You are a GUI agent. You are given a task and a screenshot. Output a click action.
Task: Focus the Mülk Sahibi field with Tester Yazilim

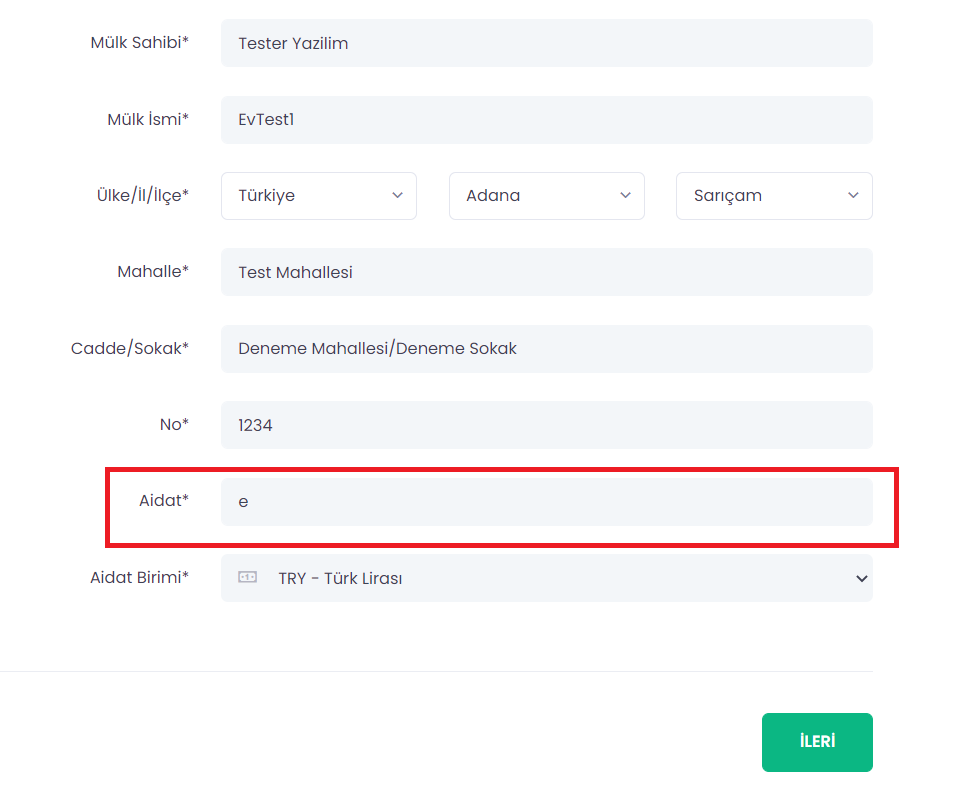click(546, 43)
